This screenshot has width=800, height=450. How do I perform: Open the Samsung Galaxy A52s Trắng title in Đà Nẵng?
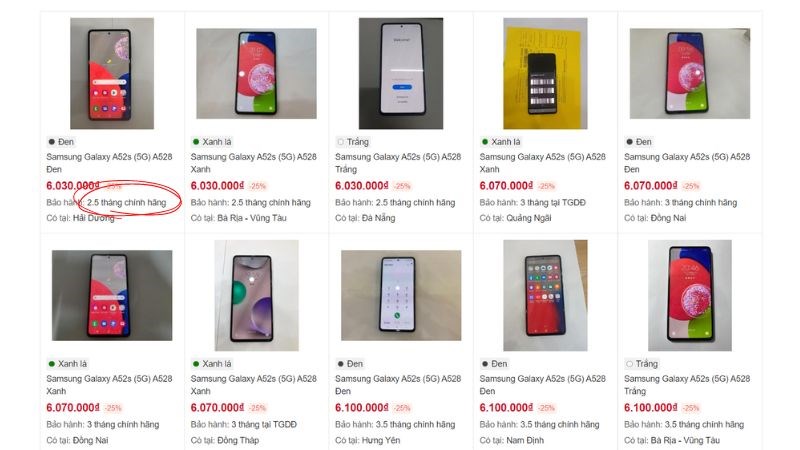(397, 163)
